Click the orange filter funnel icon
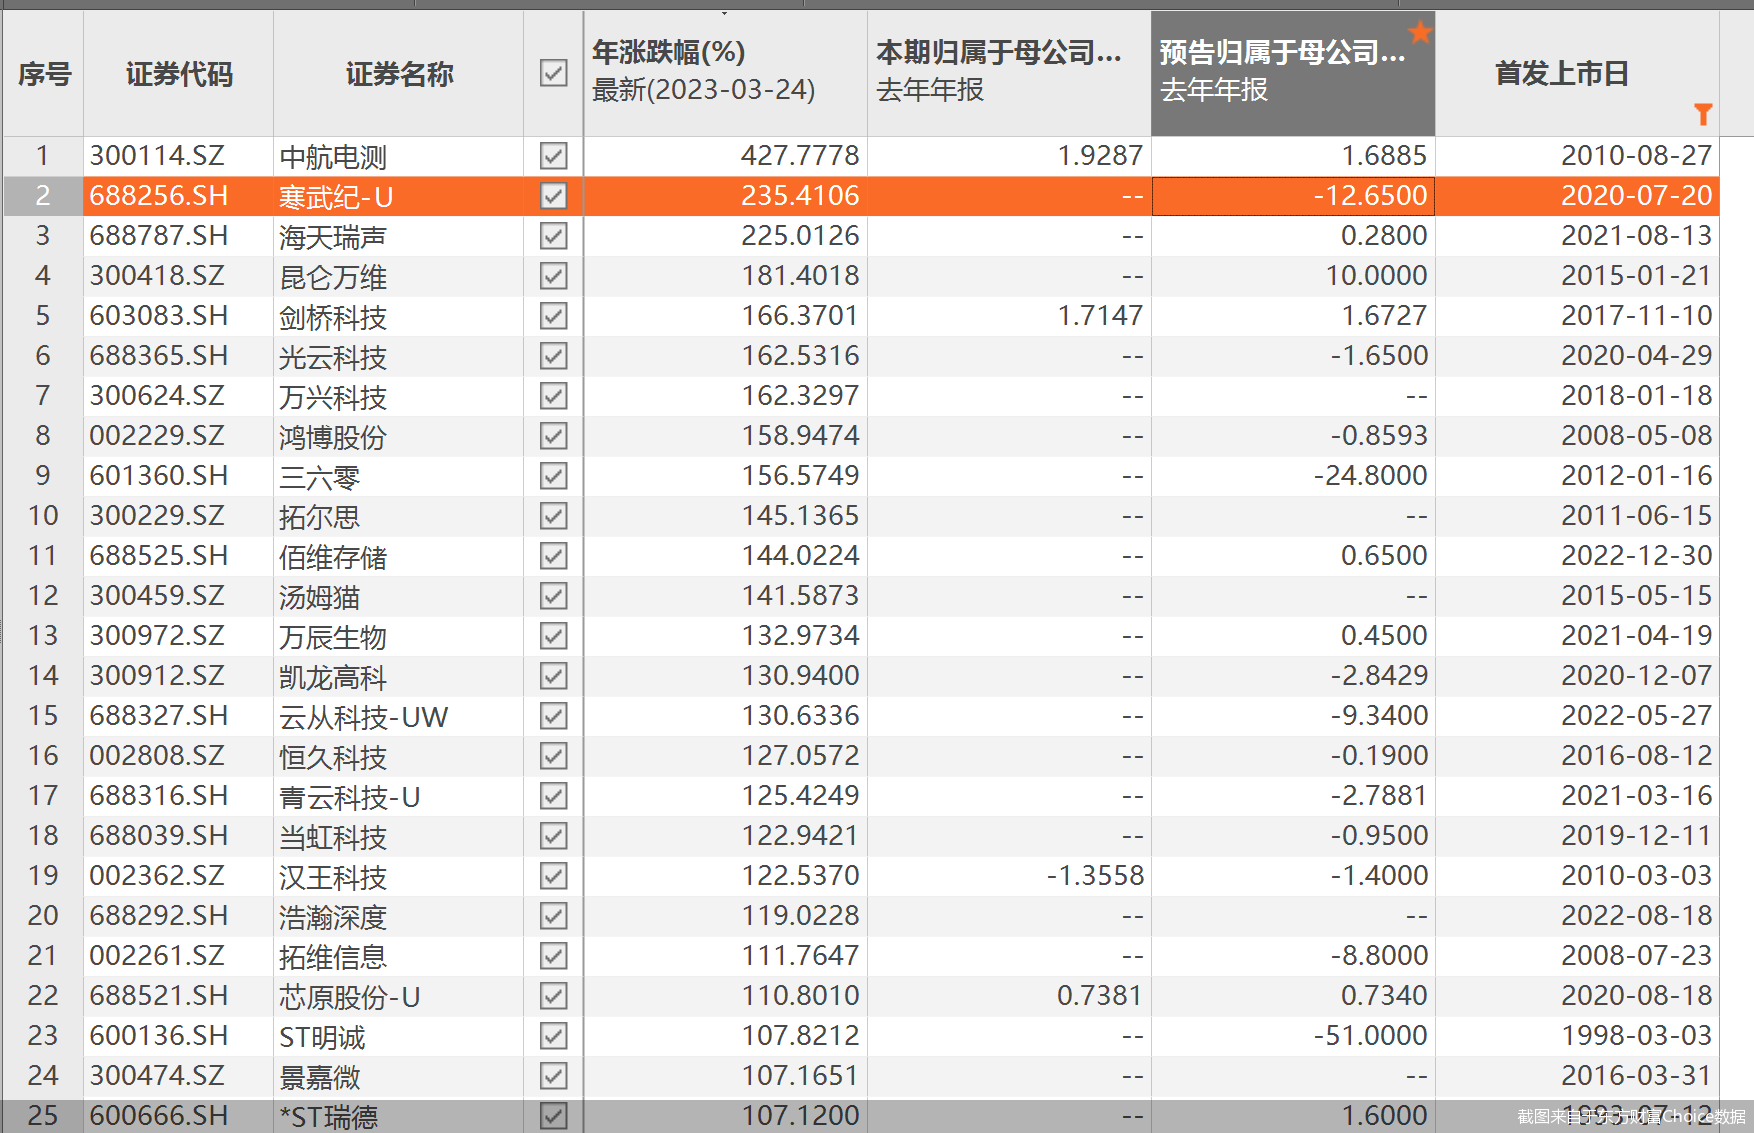This screenshot has height=1133, width=1754. [x=1703, y=115]
